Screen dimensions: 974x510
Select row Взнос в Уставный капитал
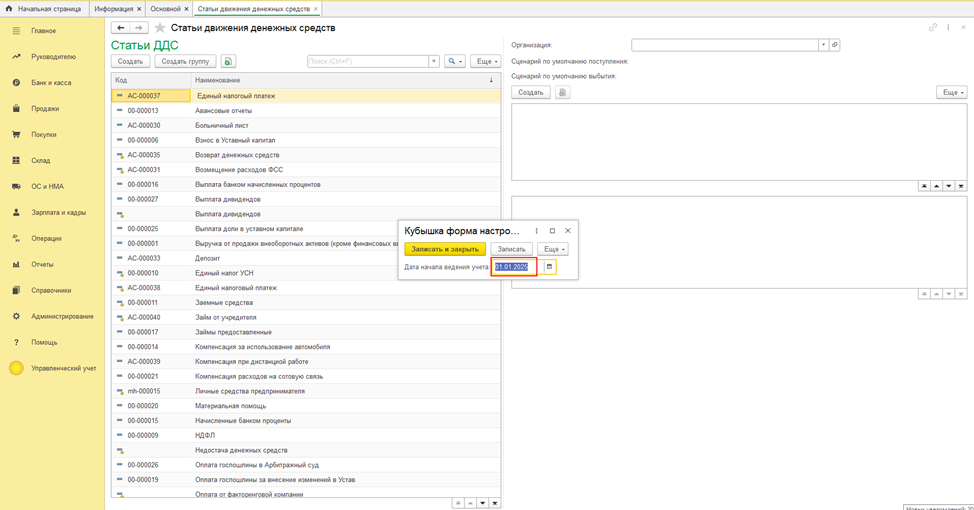click(306, 140)
